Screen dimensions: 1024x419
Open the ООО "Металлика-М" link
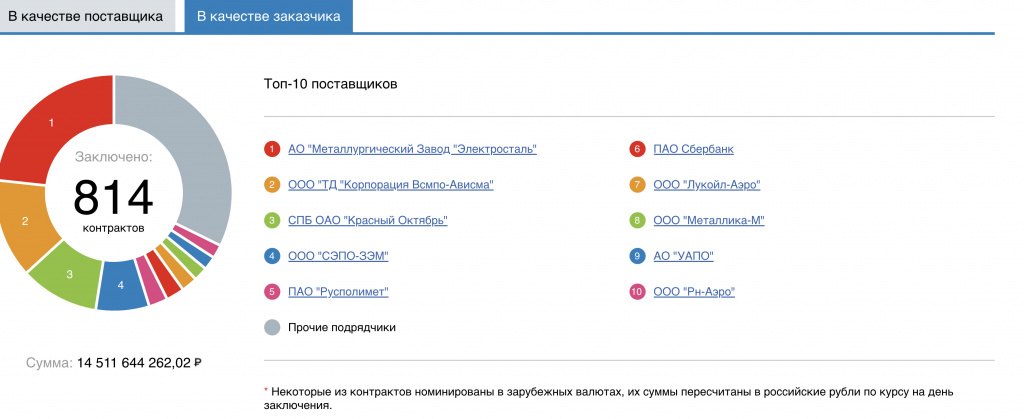(x=709, y=220)
